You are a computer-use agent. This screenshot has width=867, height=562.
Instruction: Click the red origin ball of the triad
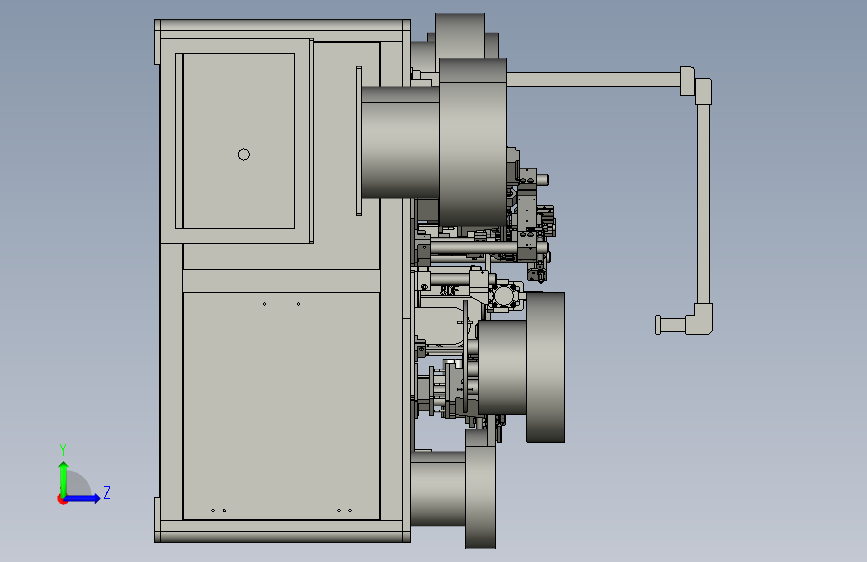pos(62,500)
